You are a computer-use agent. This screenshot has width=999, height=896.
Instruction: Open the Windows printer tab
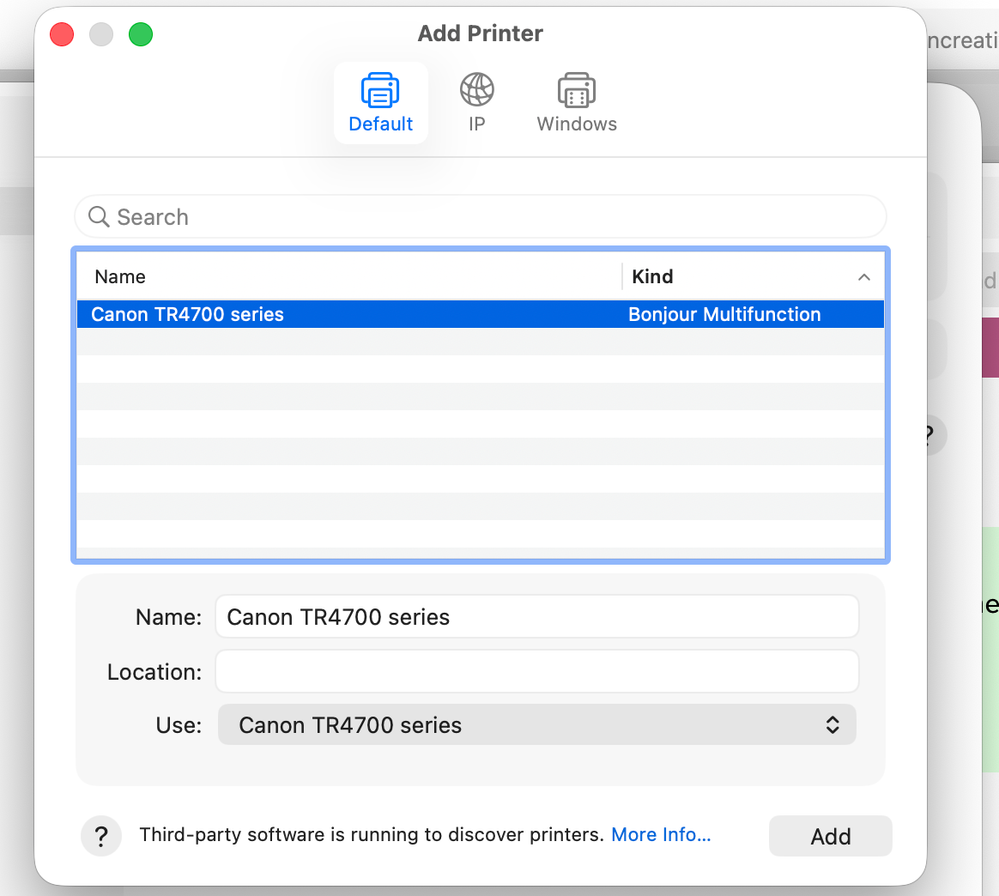pos(577,103)
